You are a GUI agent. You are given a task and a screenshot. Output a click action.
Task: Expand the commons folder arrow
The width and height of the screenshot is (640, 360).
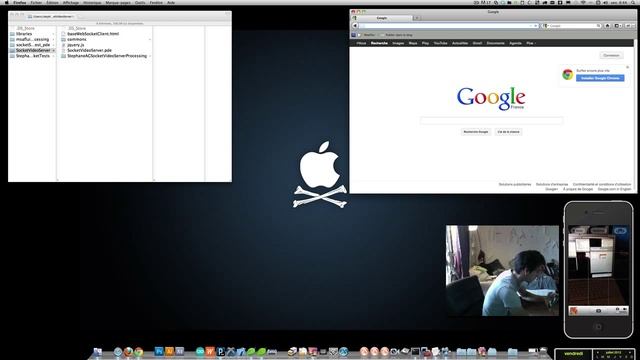150,40
